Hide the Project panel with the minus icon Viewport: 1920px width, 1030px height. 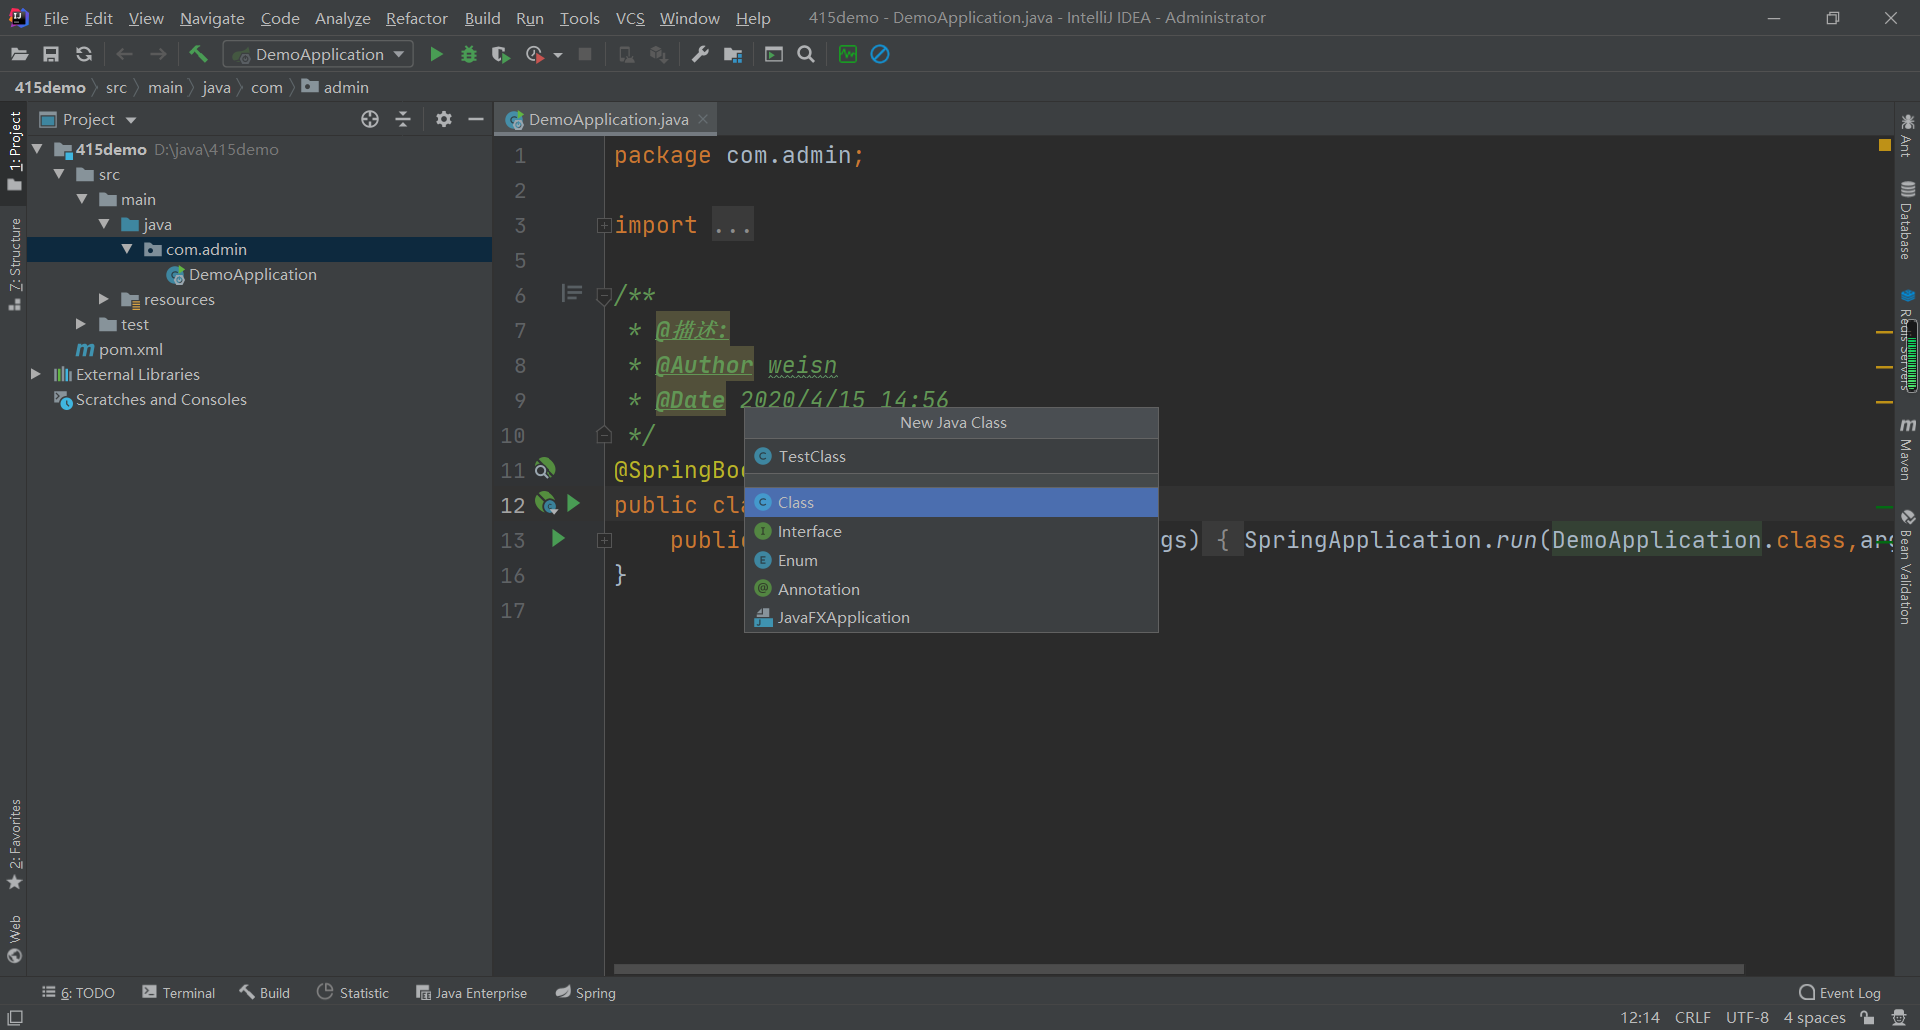476,119
